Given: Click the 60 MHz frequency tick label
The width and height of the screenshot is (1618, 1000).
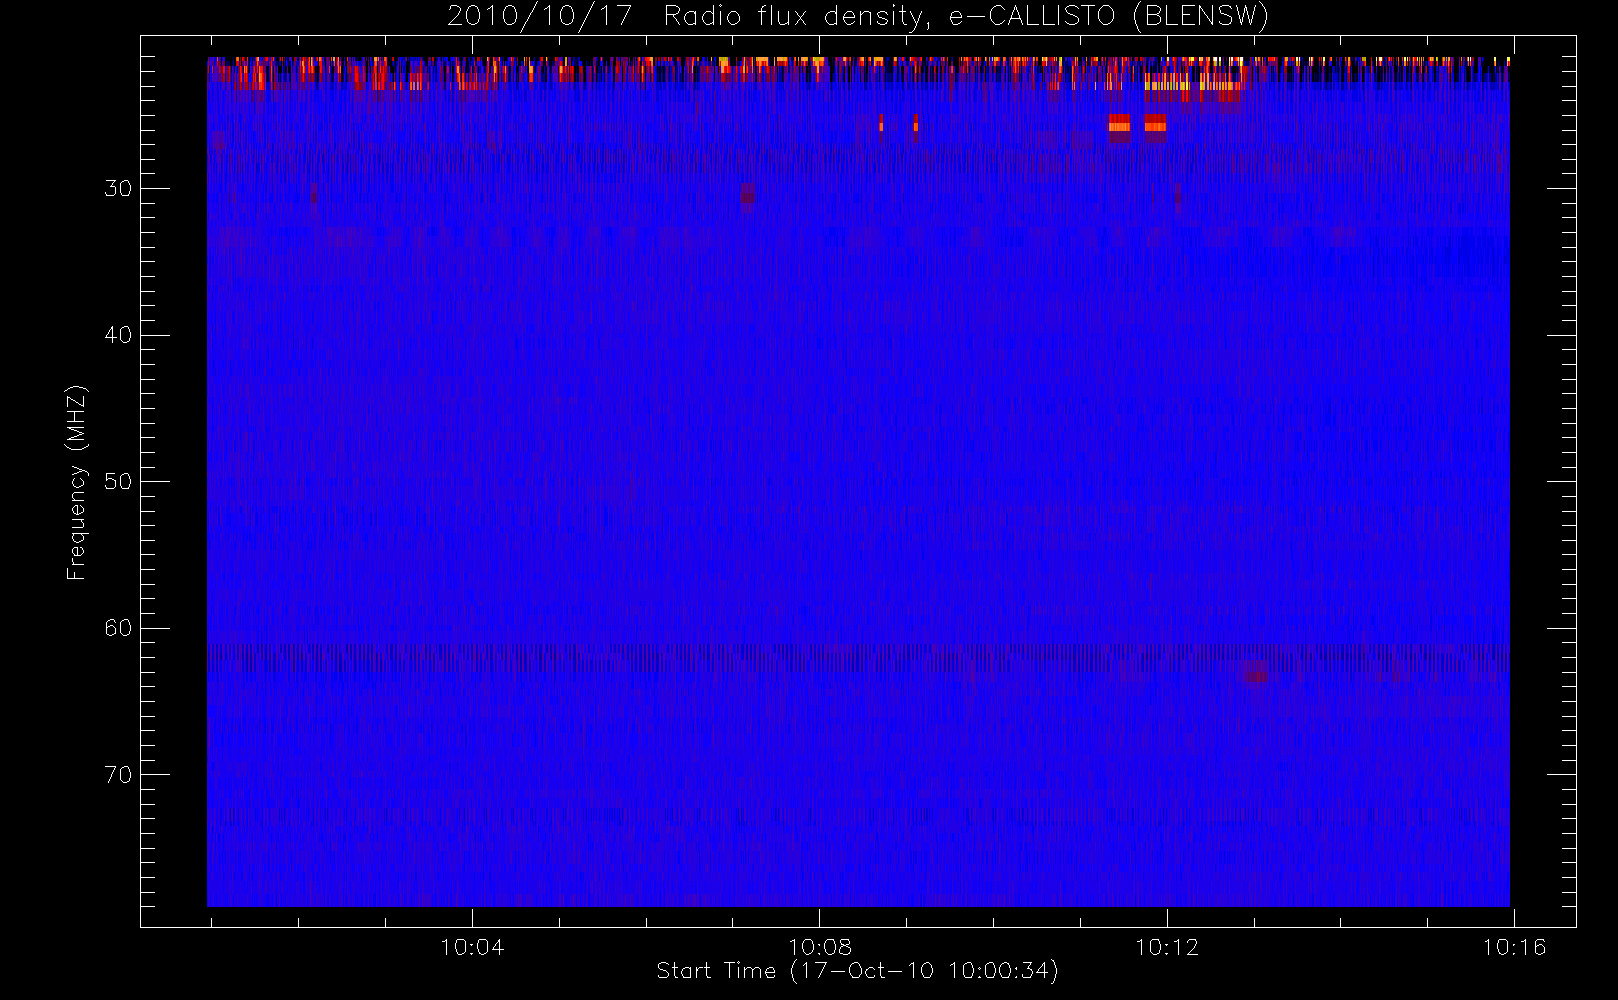Looking at the screenshot, I should click(x=118, y=628).
